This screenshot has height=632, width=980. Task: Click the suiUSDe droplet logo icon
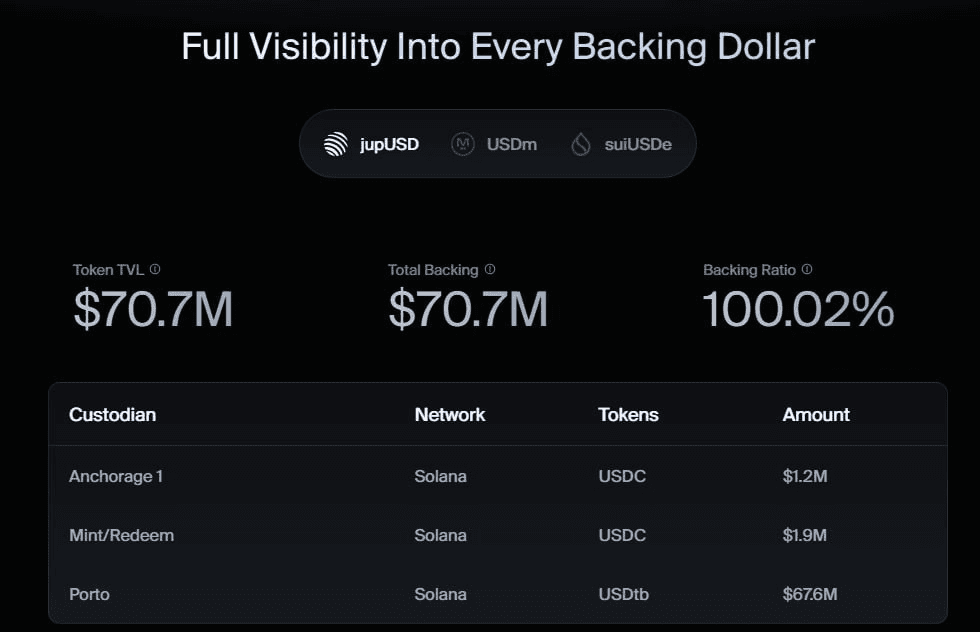(x=581, y=144)
